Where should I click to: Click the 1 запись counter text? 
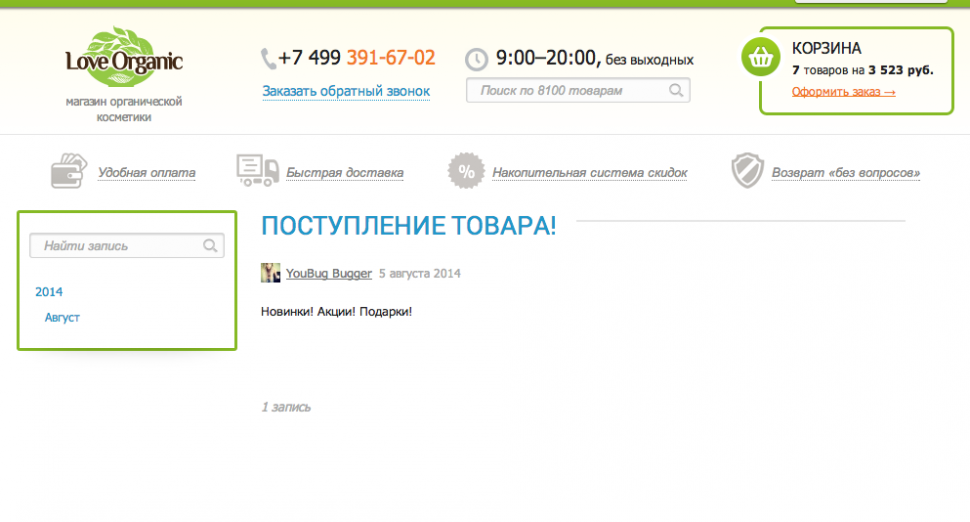(286, 407)
